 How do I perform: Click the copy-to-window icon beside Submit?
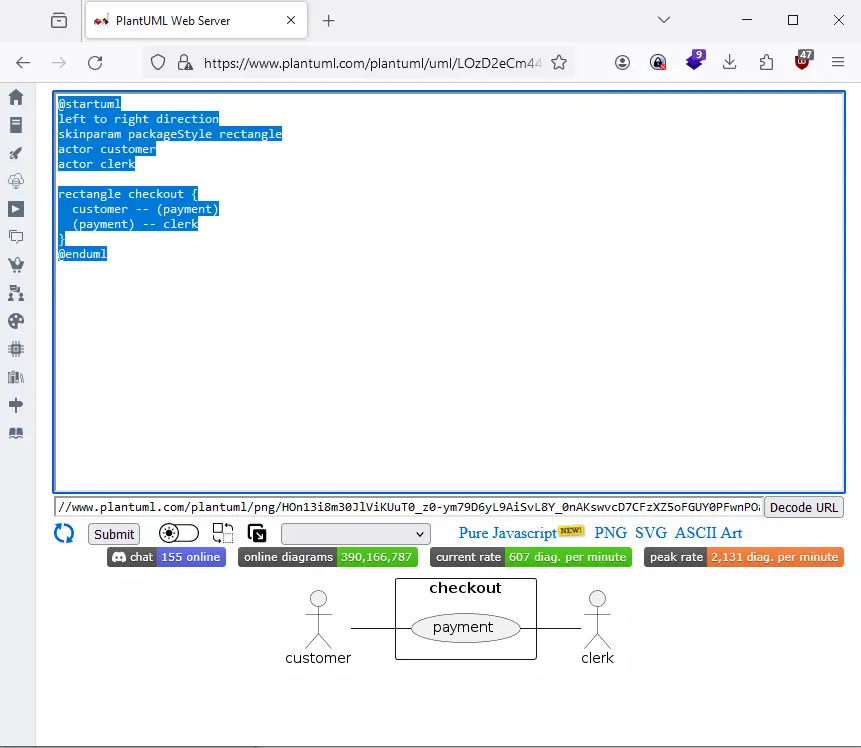[x=256, y=533]
